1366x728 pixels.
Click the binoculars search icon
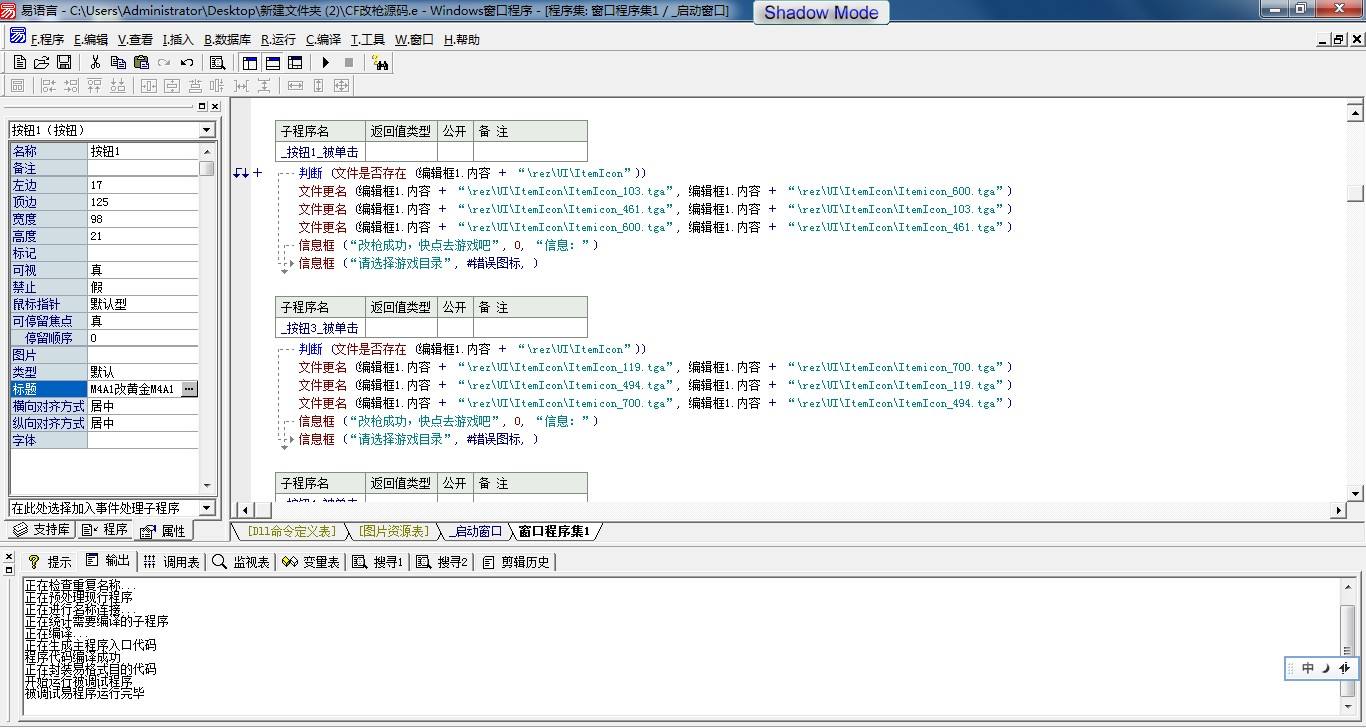(x=379, y=62)
